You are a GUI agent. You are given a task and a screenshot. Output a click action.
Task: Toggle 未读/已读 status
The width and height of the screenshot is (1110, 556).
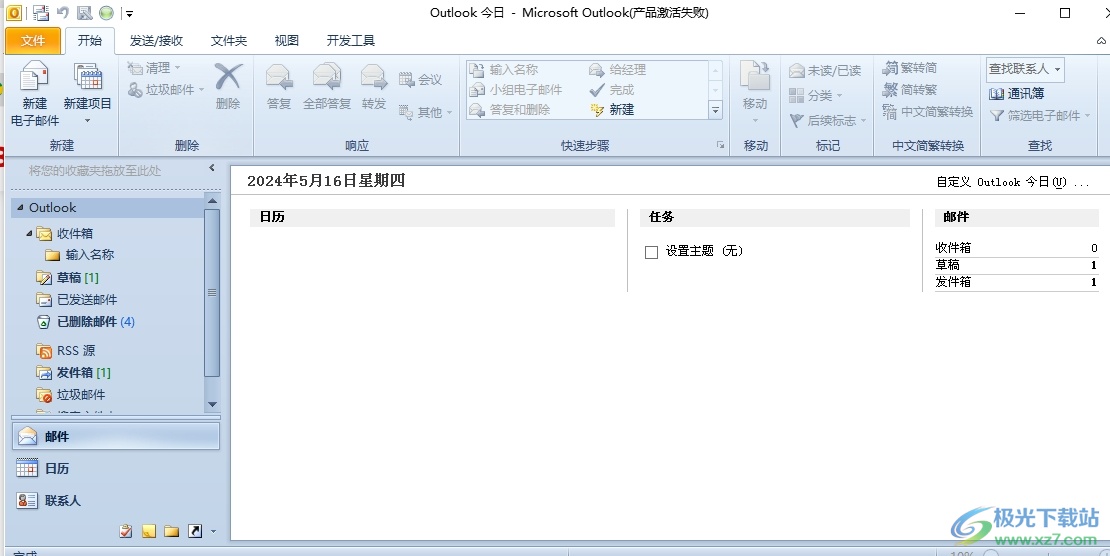tap(825, 71)
